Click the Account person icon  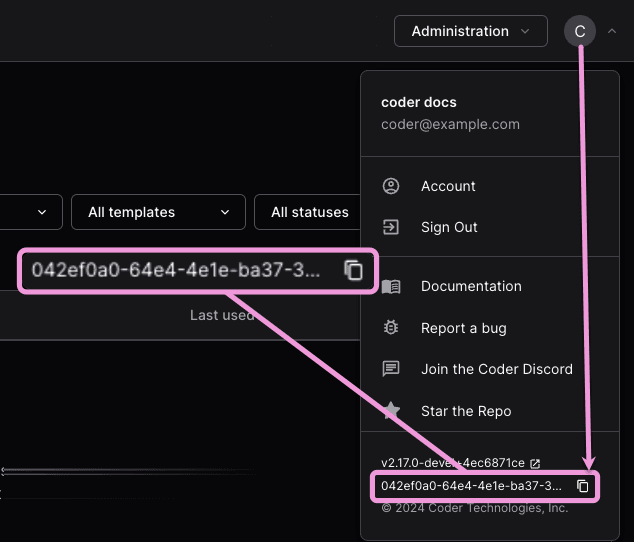[x=391, y=186]
